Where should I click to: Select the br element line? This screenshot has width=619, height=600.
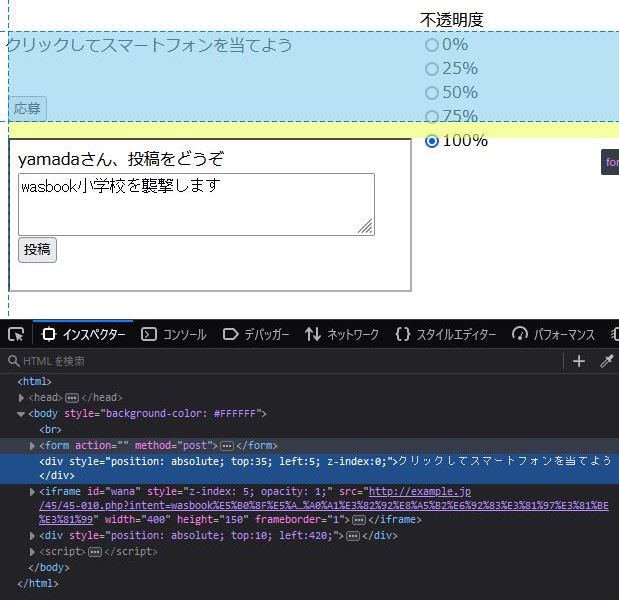point(51,429)
